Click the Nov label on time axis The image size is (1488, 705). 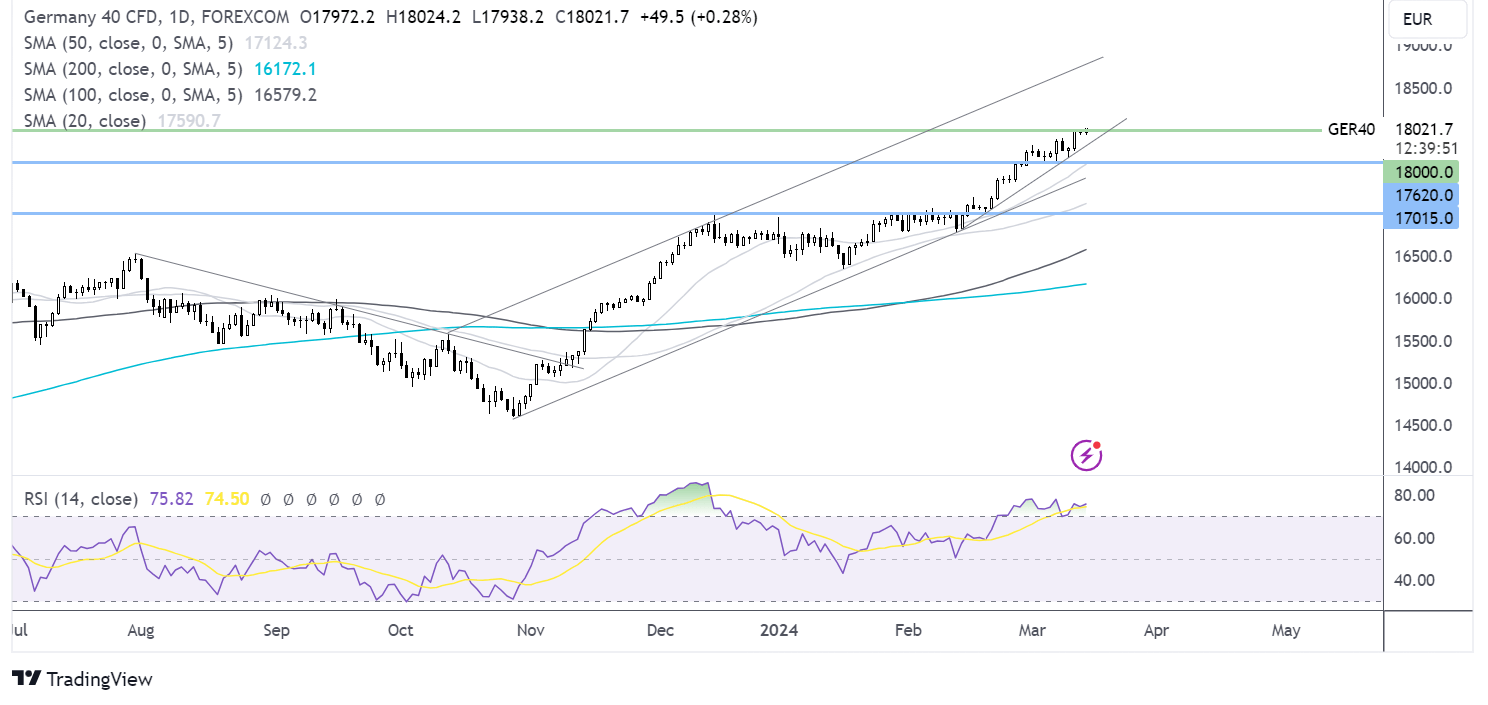531,631
